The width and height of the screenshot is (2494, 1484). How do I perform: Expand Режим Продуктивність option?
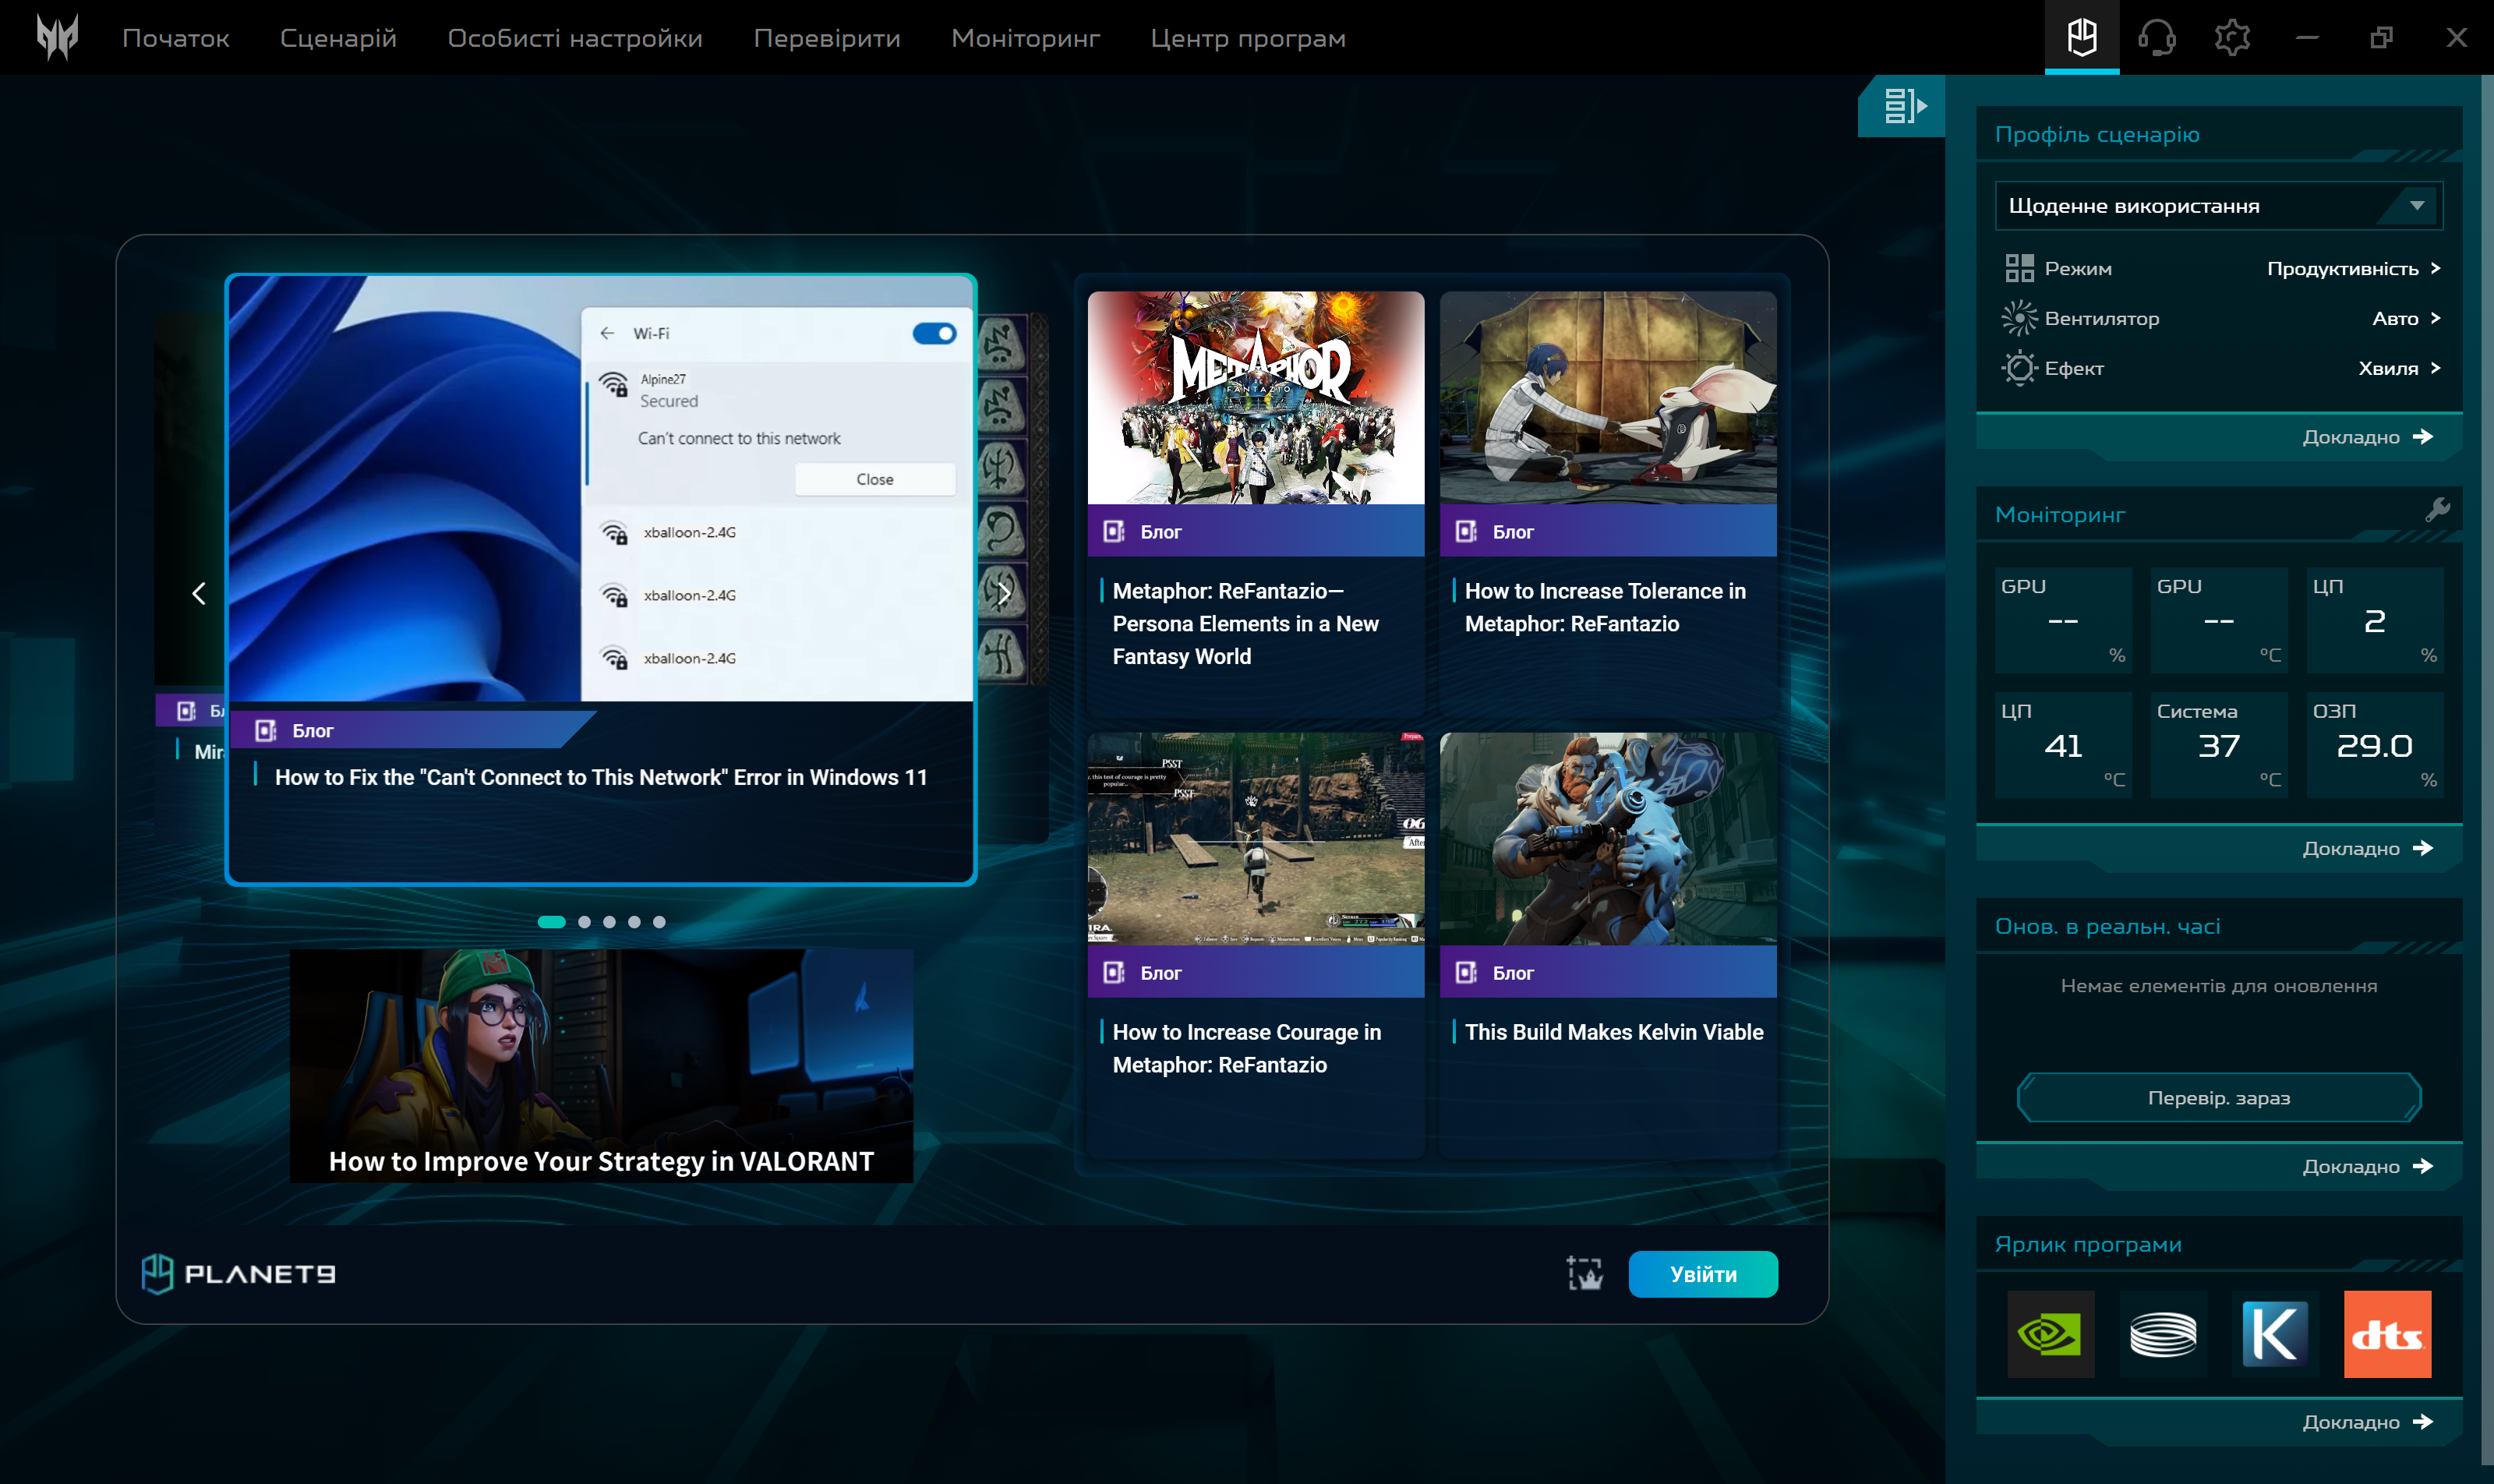[x=2352, y=269]
